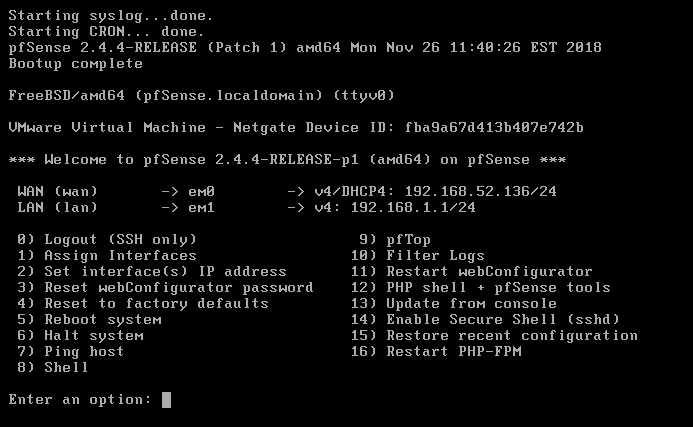This screenshot has width=693, height=427.
Task: Click the cursor after "Enter an option:"
Action: pyautogui.click(x=166, y=400)
